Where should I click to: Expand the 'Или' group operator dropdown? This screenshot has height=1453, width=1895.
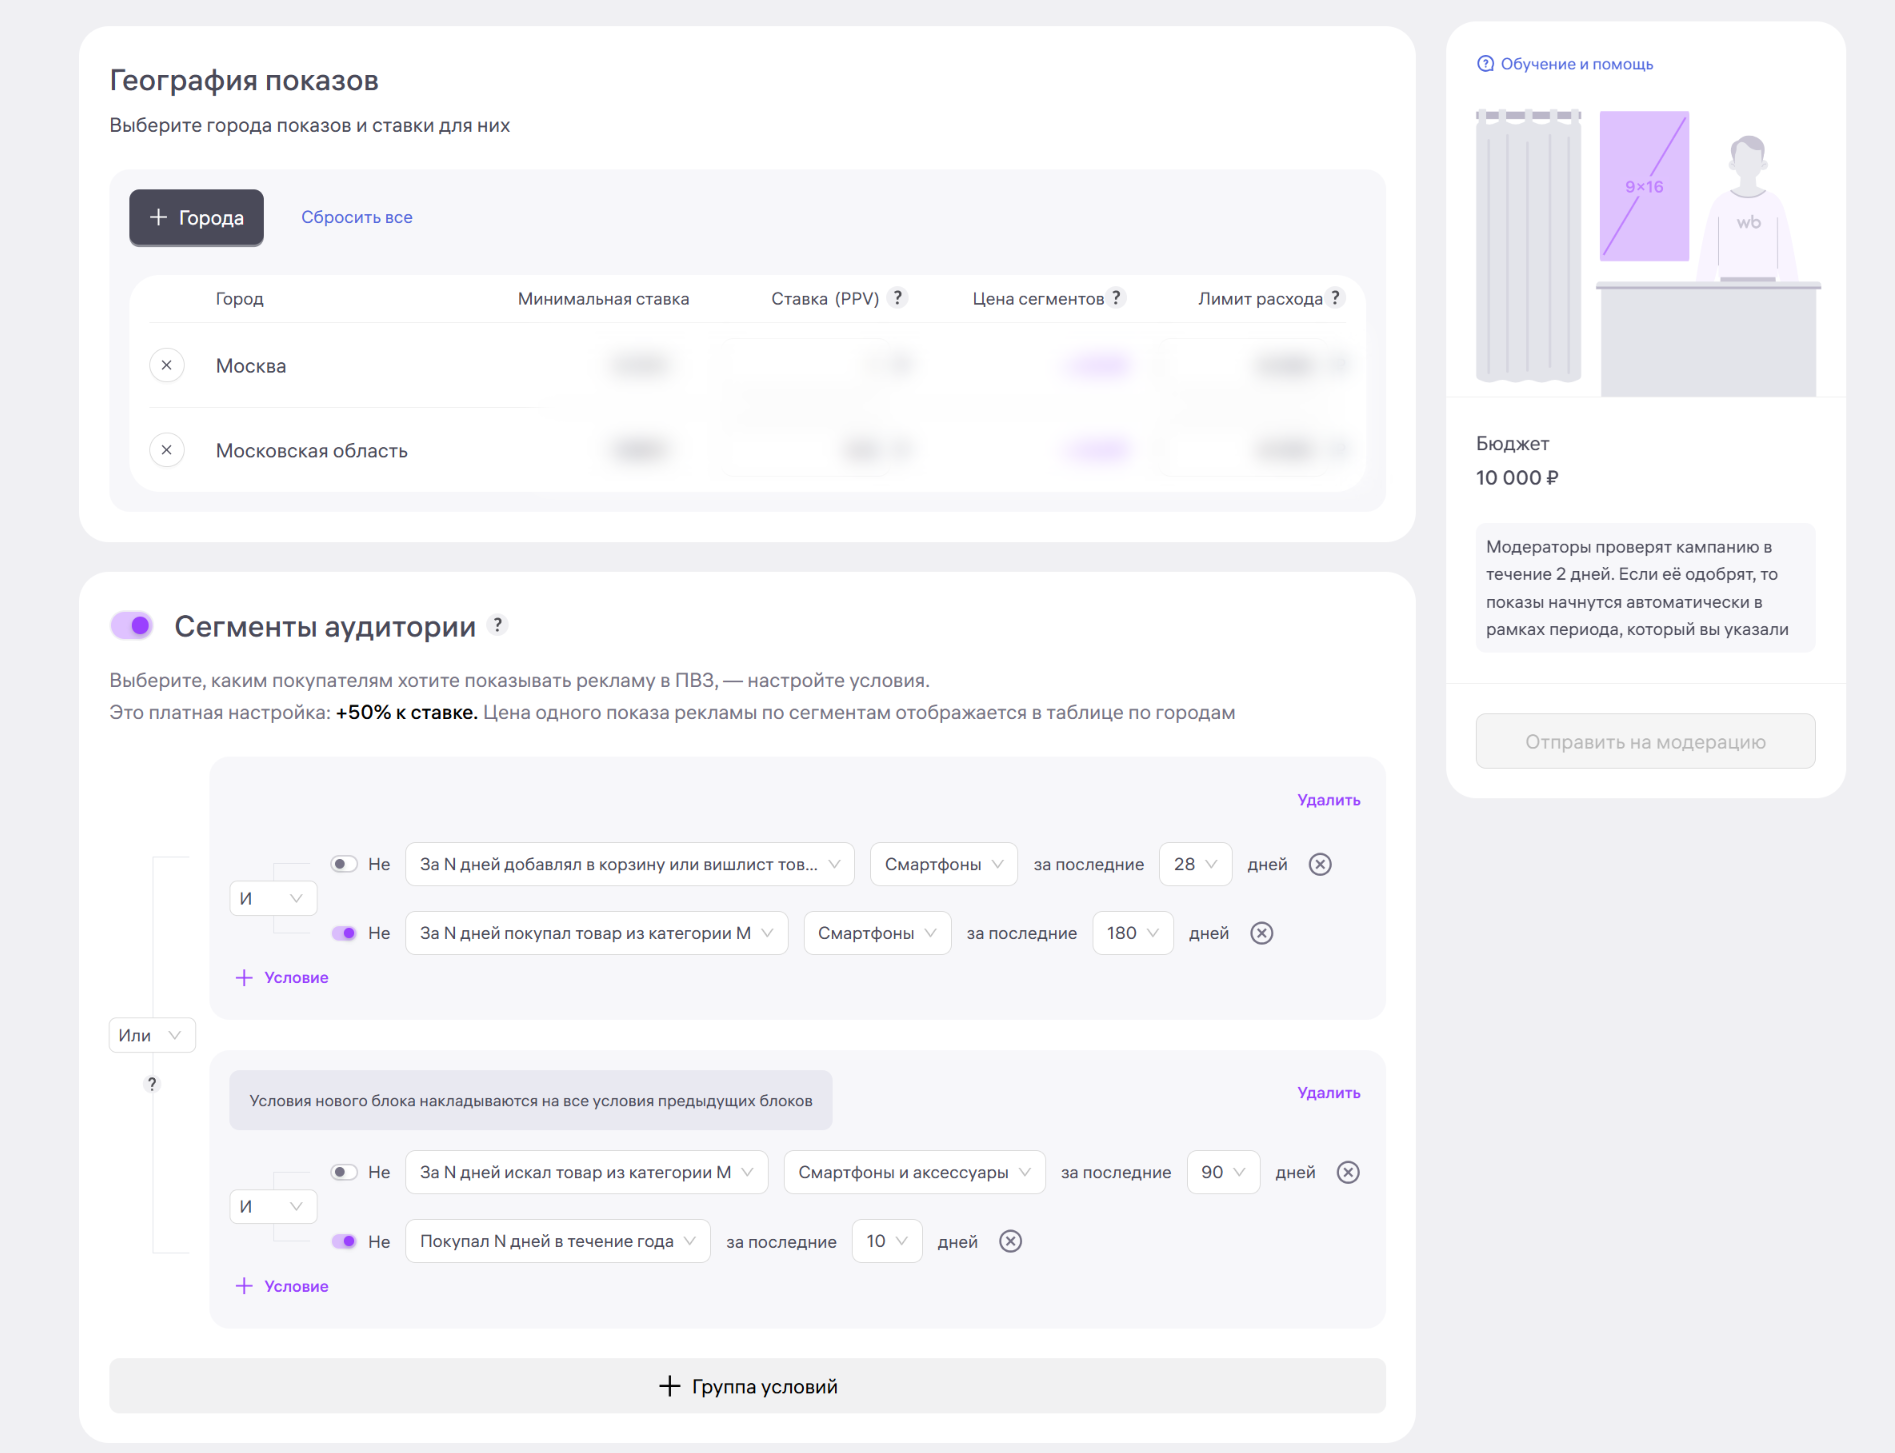point(152,1036)
